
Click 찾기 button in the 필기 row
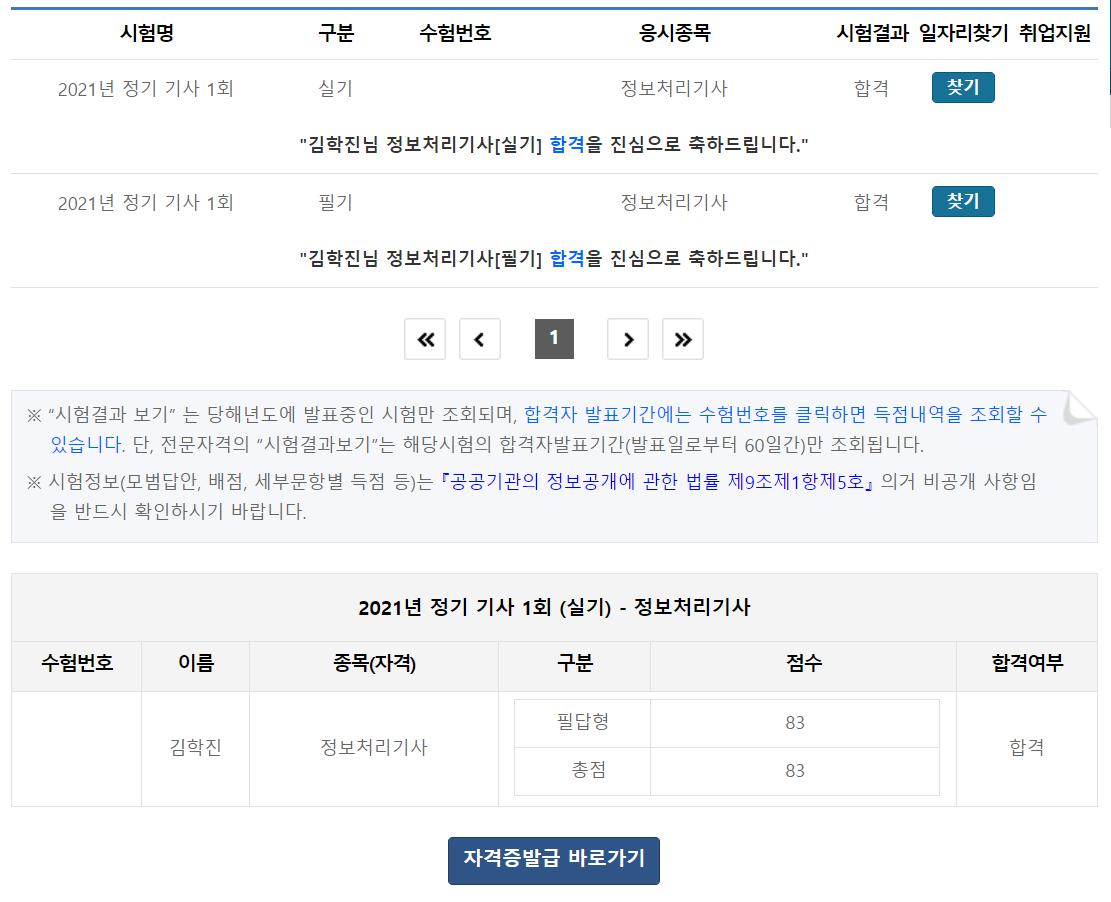click(x=962, y=202)
